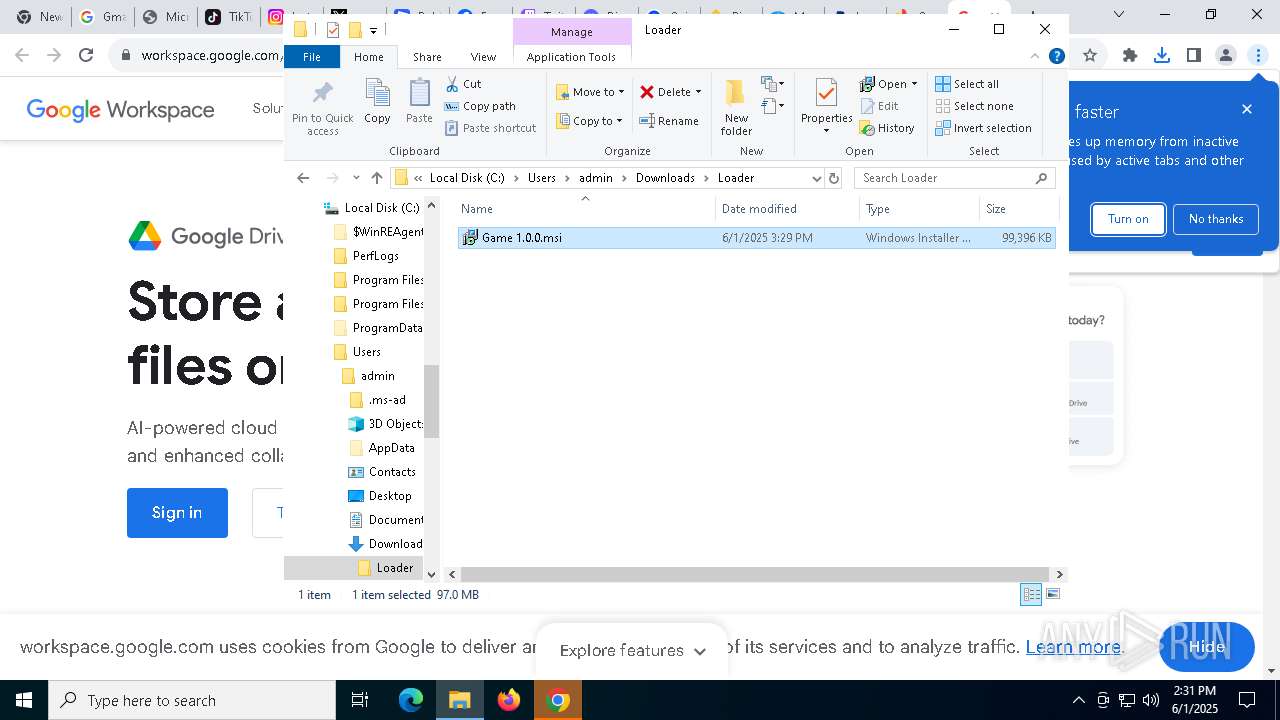Select Desktop in navigation tree
This screenshot has height=720, width=1280.
click(x=389, y=496)
